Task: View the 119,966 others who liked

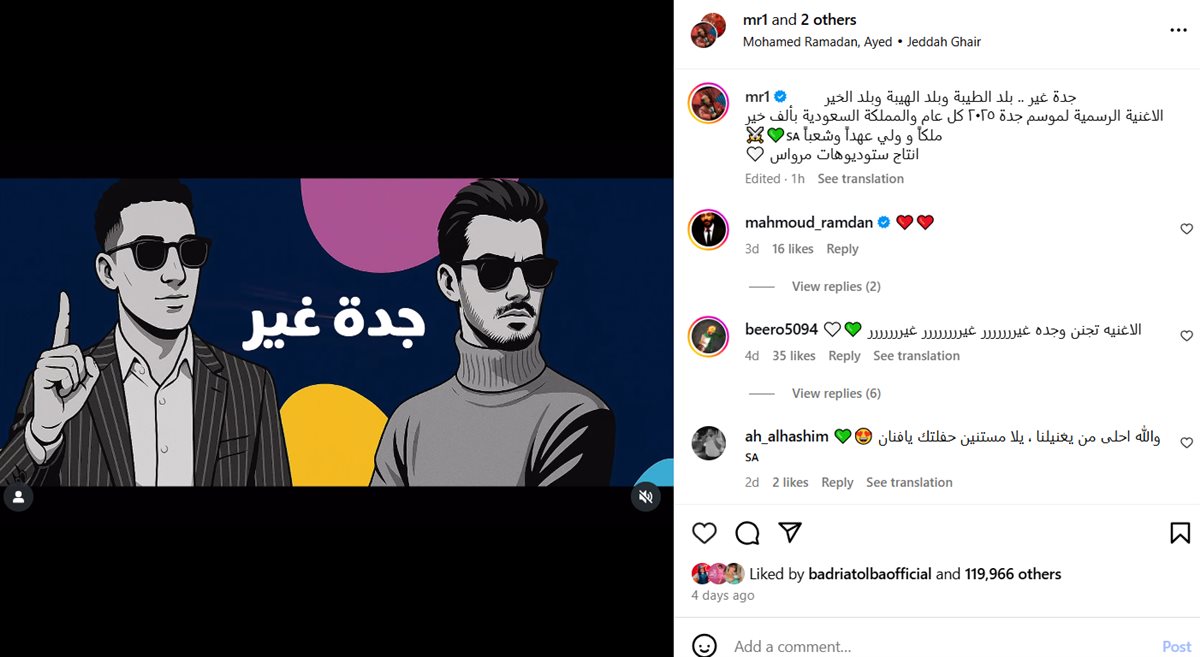Action: pos(1013,574)
